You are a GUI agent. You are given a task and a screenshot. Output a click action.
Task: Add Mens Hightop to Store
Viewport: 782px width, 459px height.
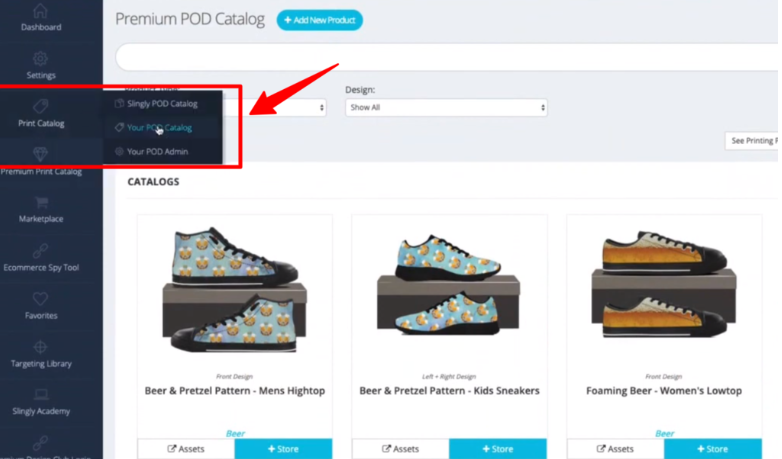pos(283,449)
